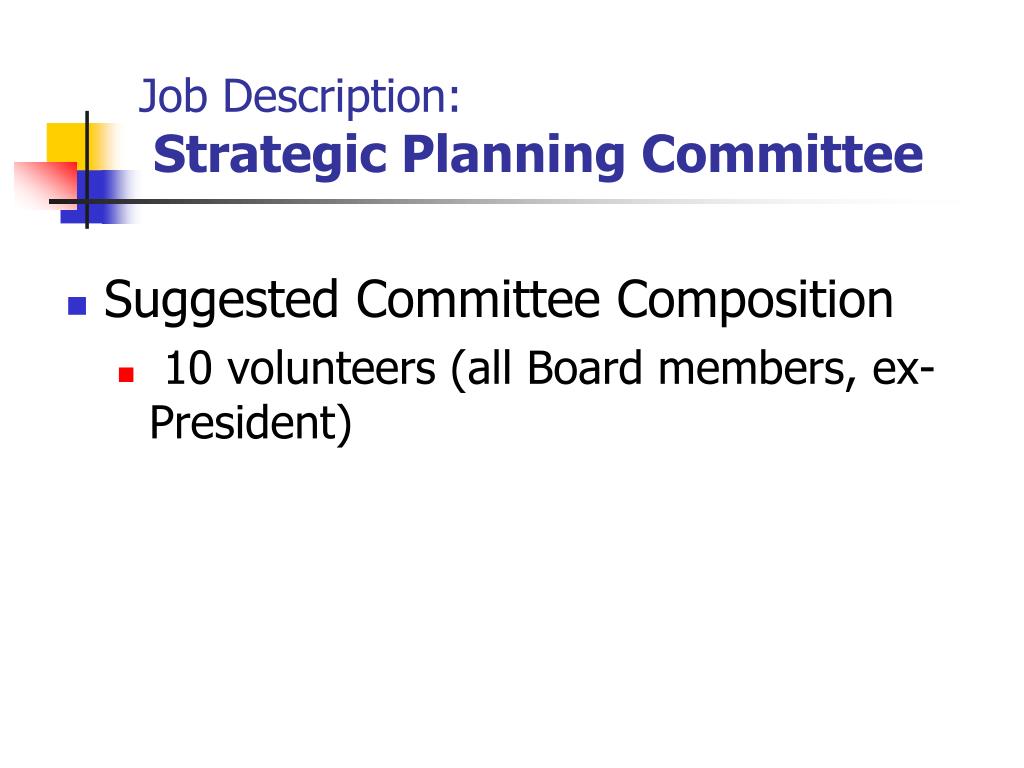
Task: Click the red gradient square graphic
Action: pos(46,185)
